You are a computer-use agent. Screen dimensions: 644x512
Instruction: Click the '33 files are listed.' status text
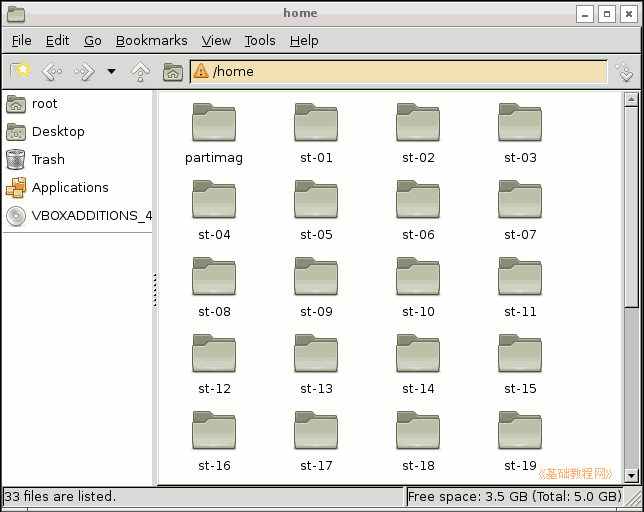(x=60, y=496)
